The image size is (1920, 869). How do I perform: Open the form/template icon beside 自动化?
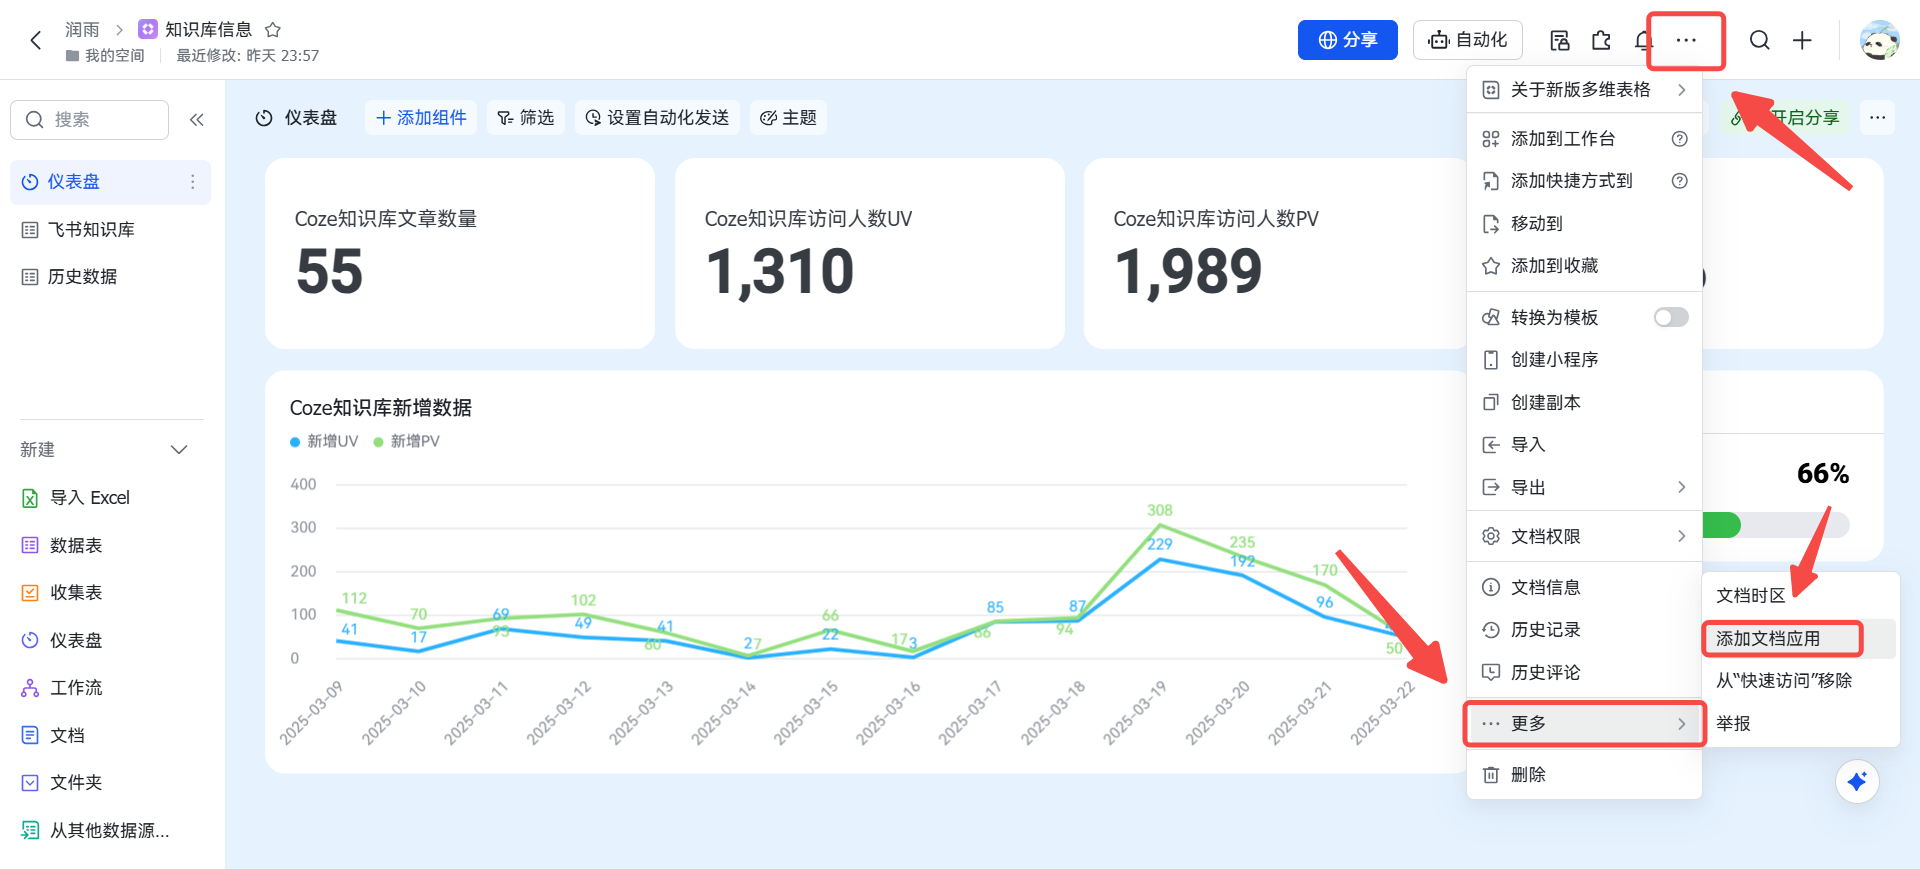(x=1559, y=40)
